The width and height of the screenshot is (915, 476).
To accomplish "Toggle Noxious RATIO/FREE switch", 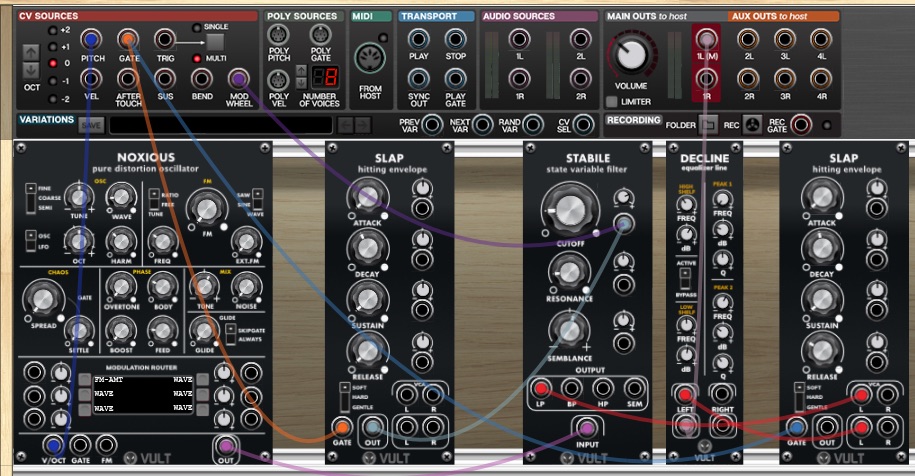I will click(154, 199).
